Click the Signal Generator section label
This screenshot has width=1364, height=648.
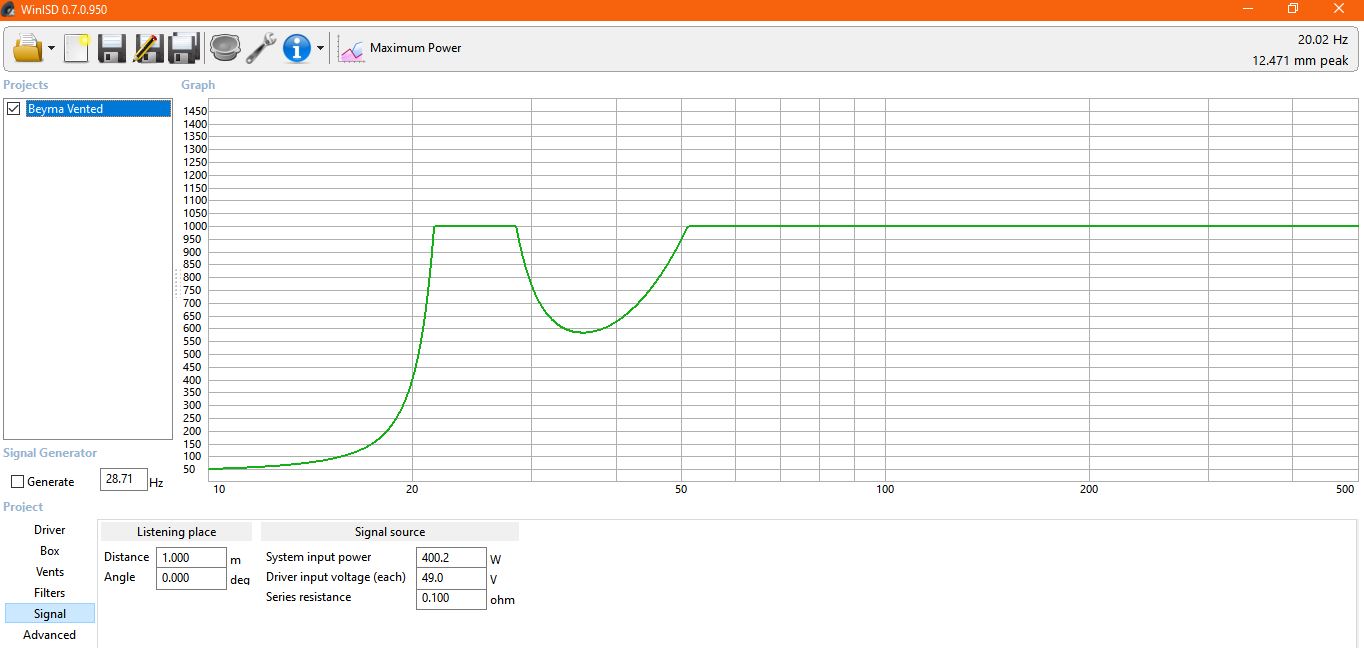pos(50,453)
